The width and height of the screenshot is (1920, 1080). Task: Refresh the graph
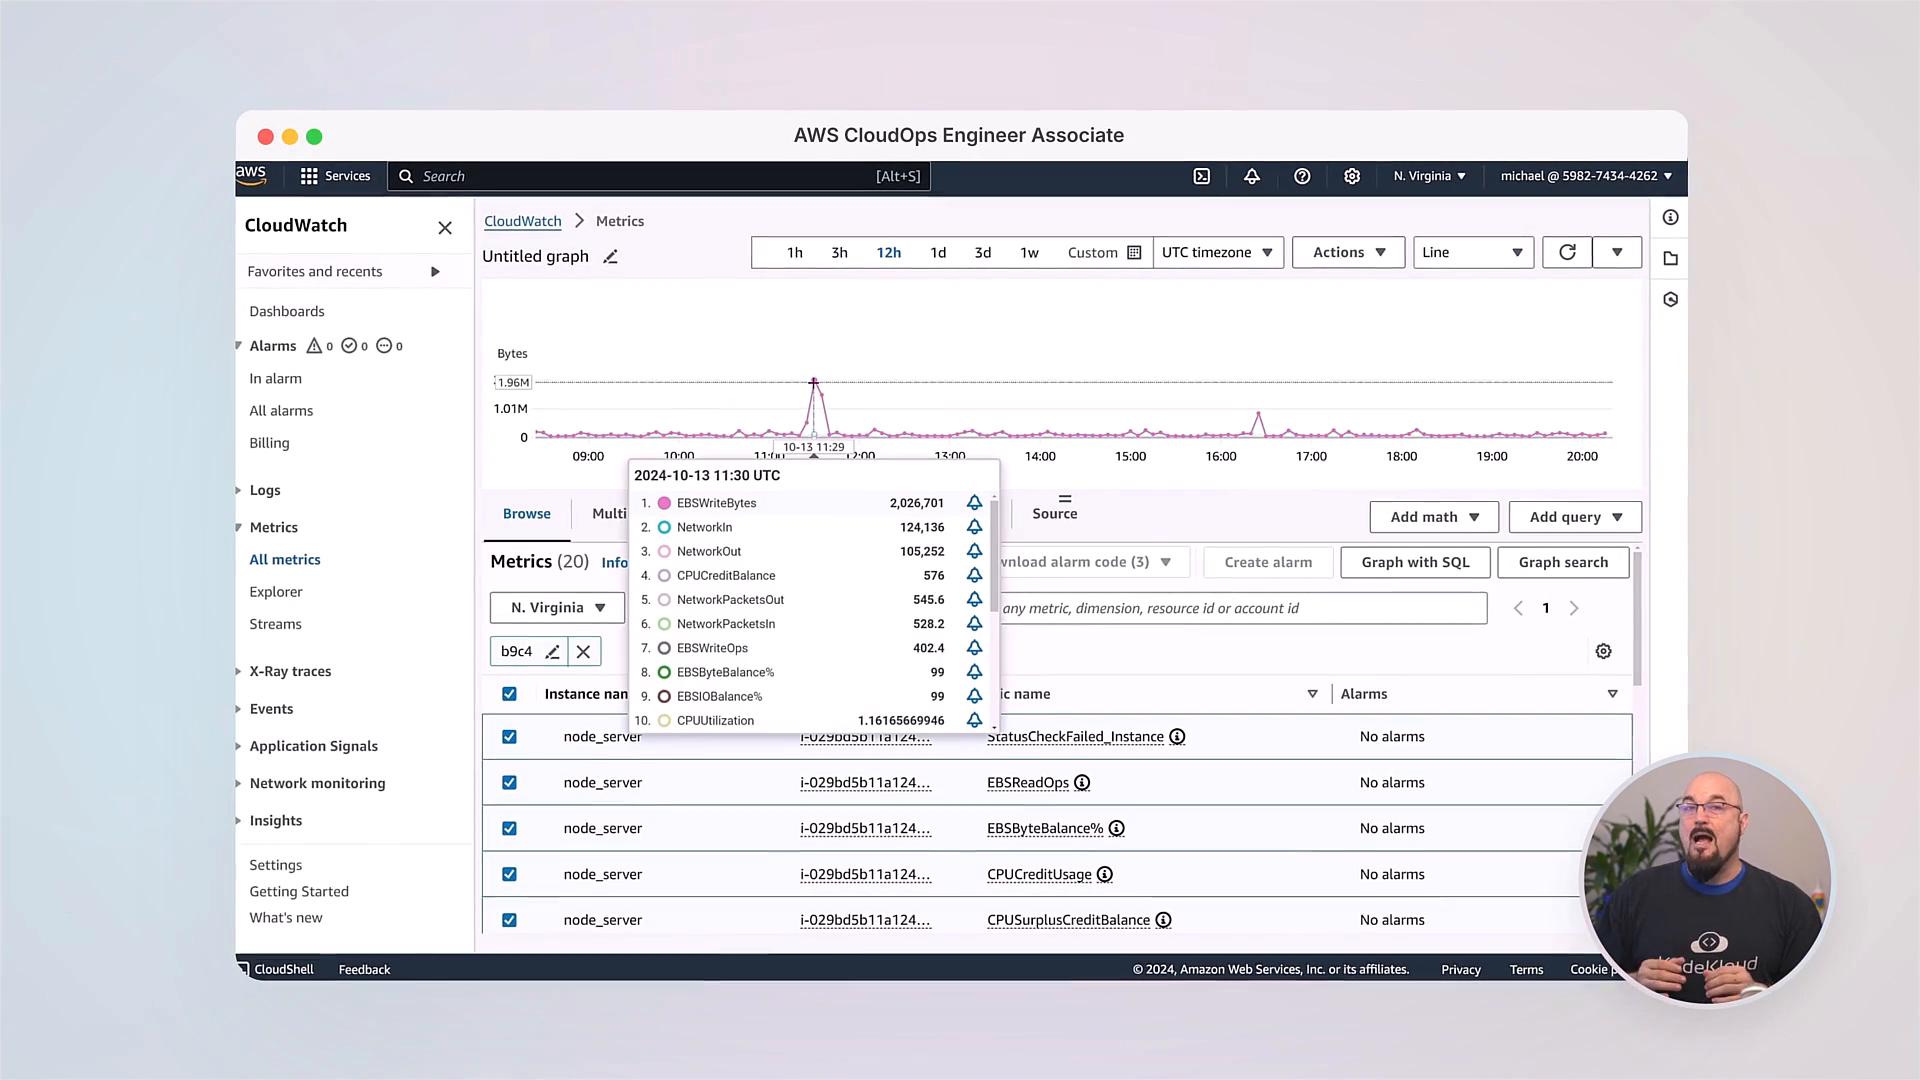[x=1567, y=252]
